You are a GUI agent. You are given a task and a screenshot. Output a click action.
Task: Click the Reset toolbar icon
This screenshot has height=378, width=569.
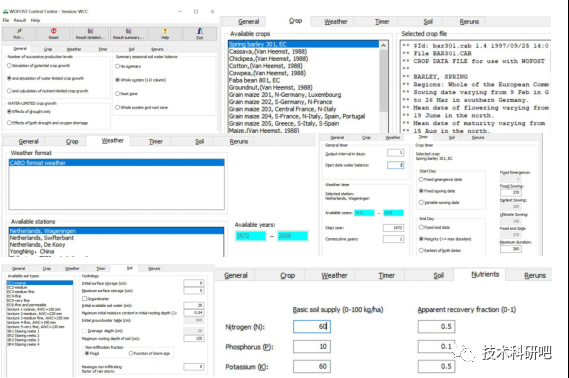54,34
